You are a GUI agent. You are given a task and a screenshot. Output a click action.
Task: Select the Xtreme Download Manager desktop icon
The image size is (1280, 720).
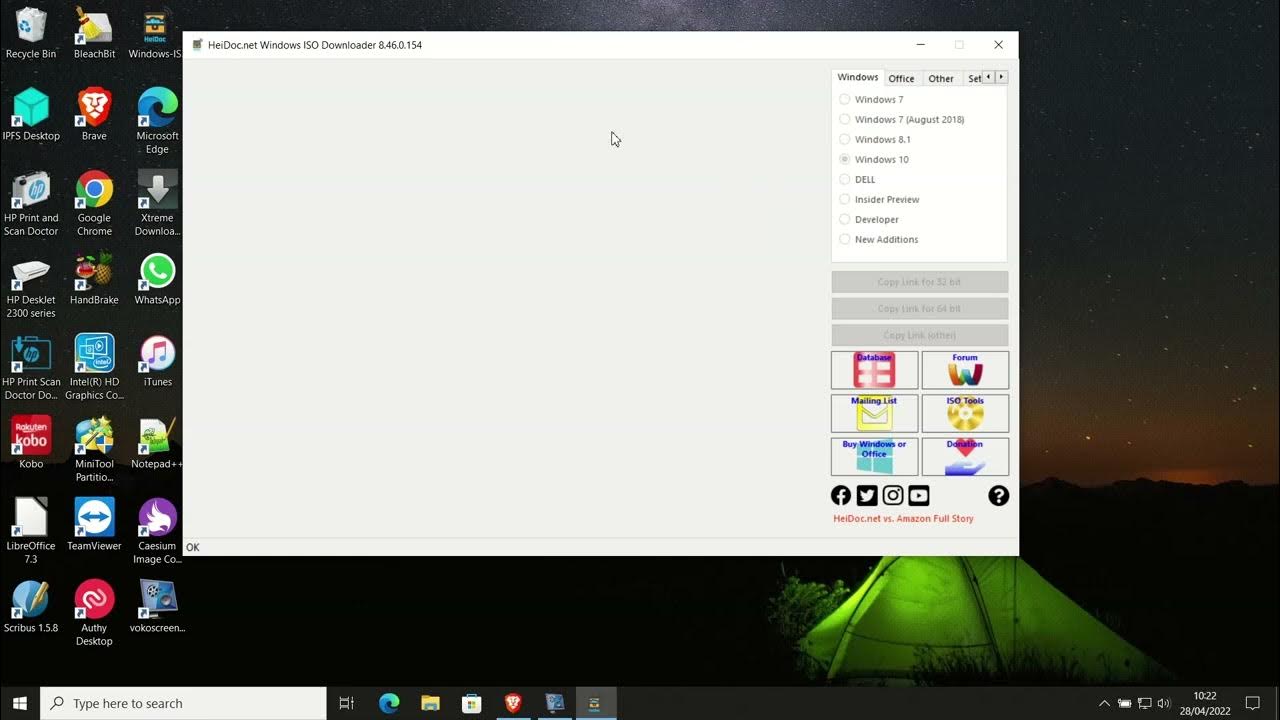click(x=157, y=203)
